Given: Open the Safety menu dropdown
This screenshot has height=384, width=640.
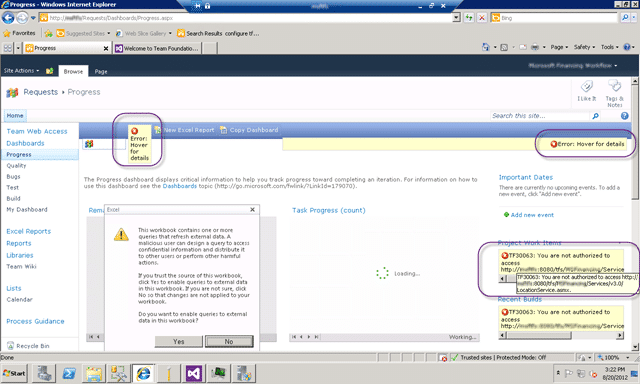Looking at the screenshot, I should (584, 47).
